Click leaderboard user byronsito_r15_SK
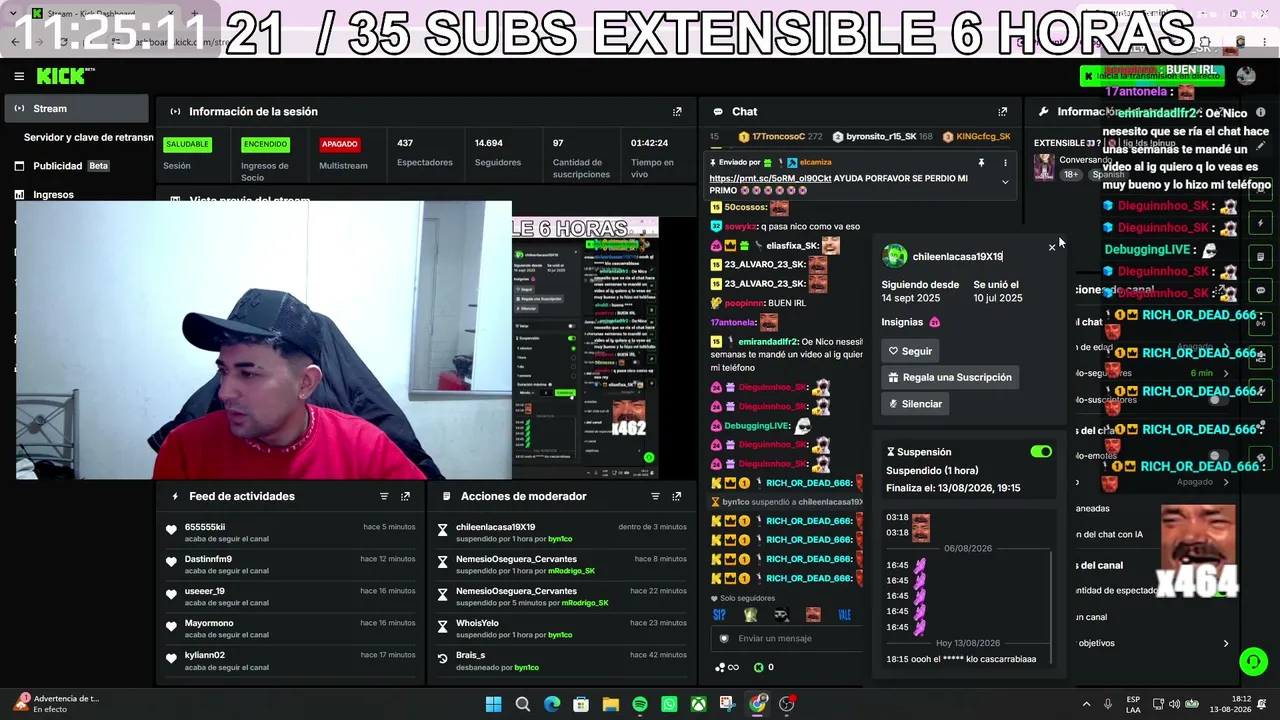This screenshot has height=720, width=1280. click(x=881, y=136)
